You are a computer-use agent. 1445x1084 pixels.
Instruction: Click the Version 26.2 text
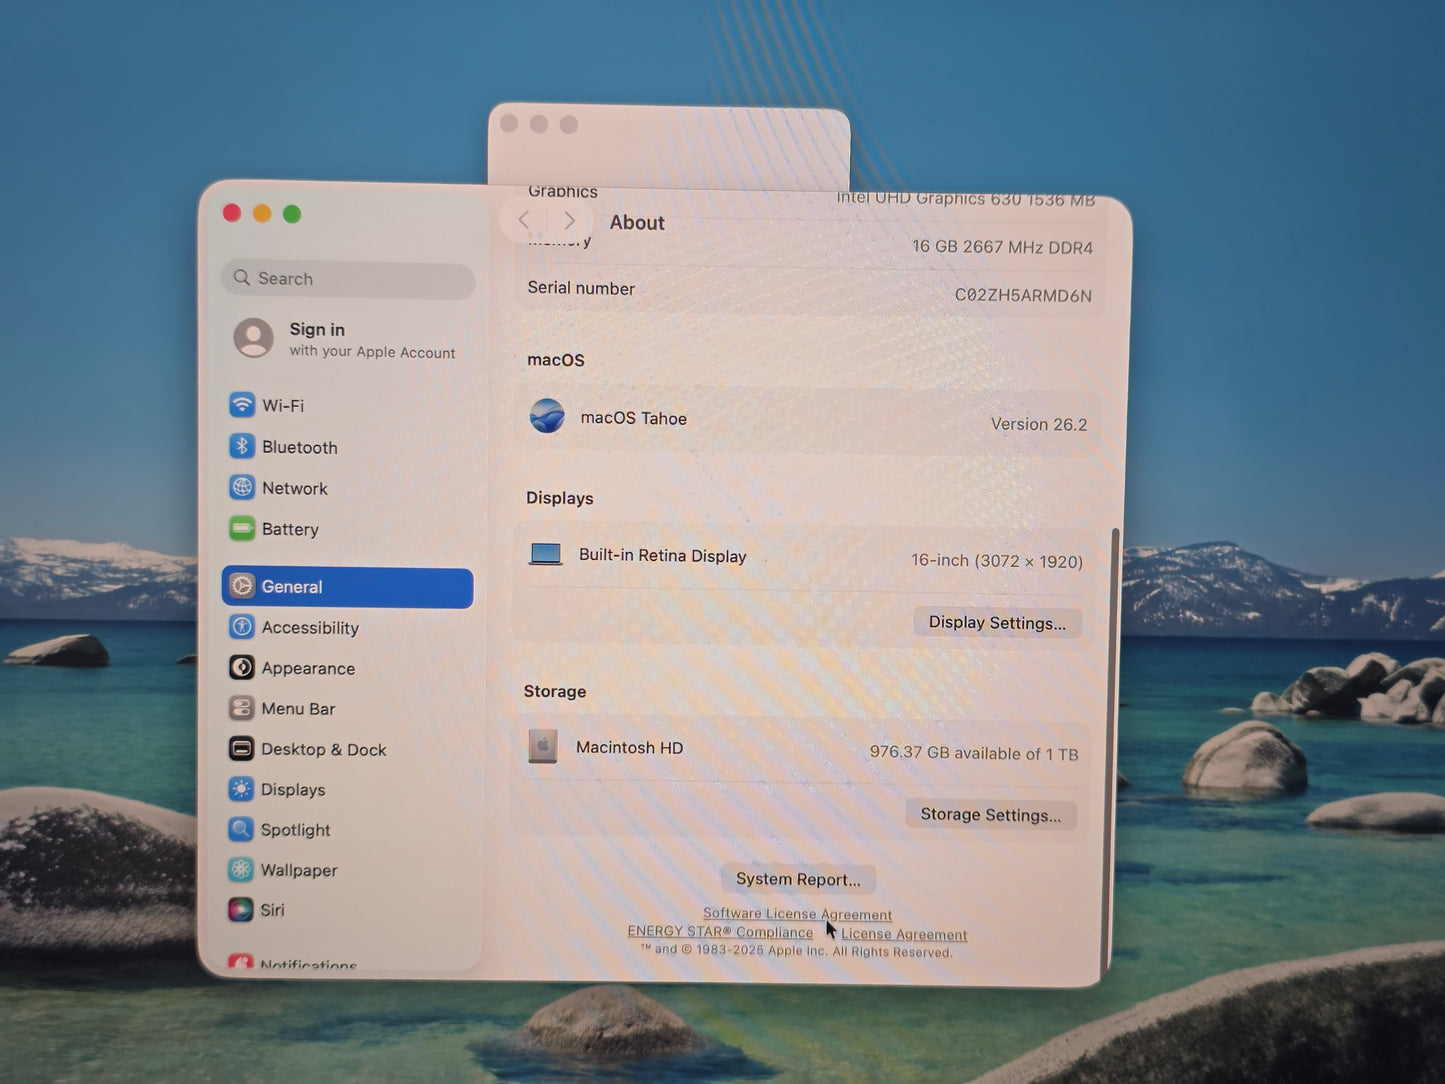click(x=1039, y=424)
